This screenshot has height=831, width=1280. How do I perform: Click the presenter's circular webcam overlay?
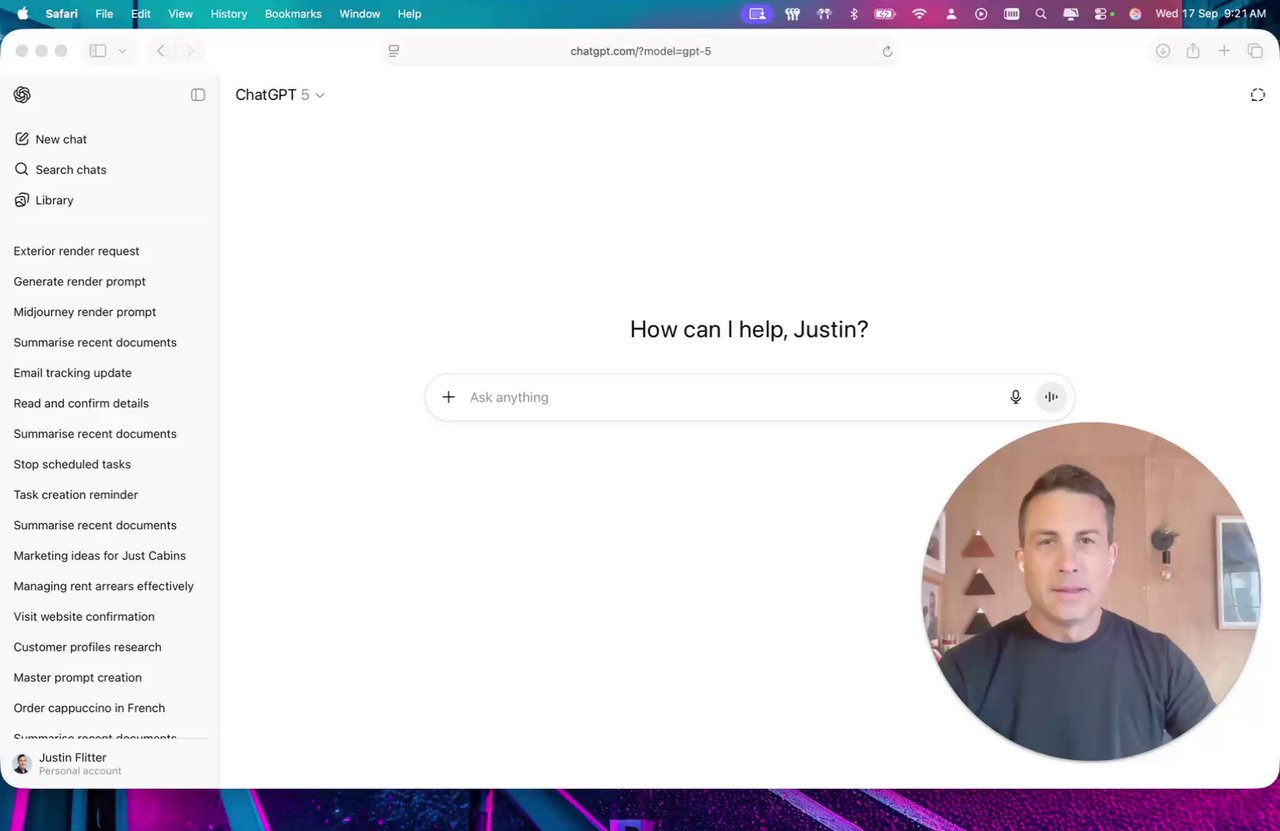[x=1090, y=591]
